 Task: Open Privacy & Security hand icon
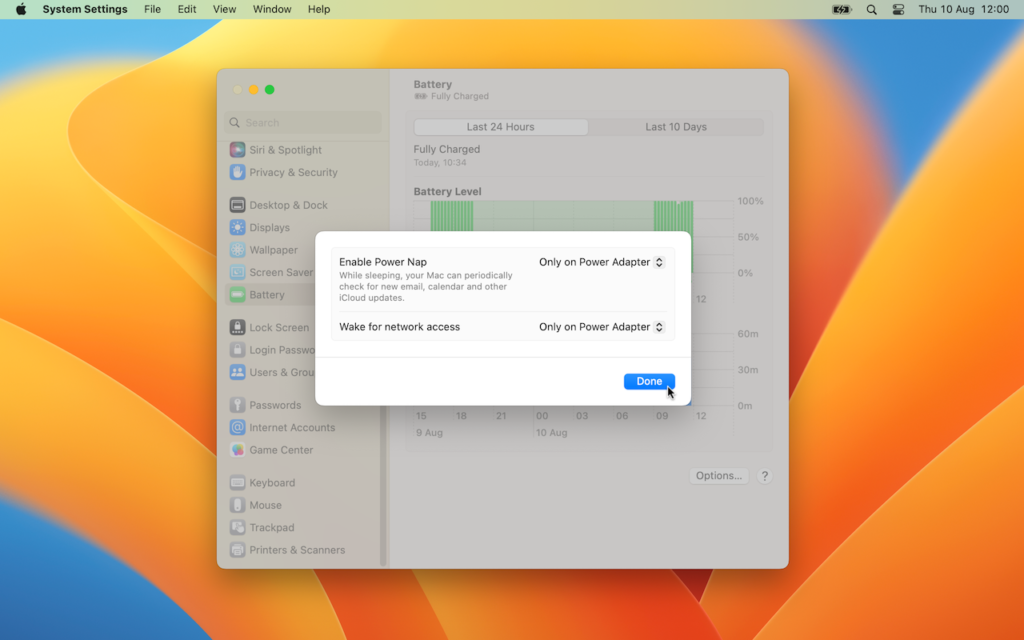coord(237,172)
